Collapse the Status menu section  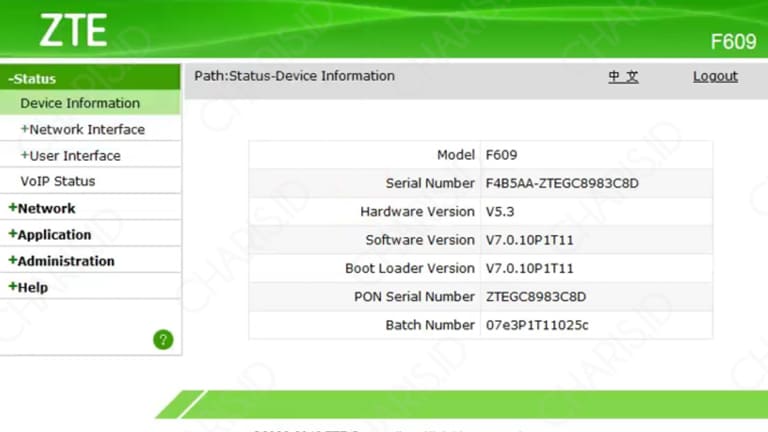pyautogui.click(x=32, y=78)
